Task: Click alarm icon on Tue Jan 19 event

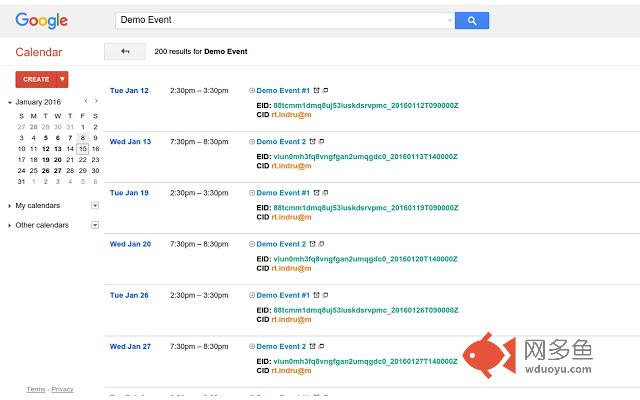Action: click(317, 193)
